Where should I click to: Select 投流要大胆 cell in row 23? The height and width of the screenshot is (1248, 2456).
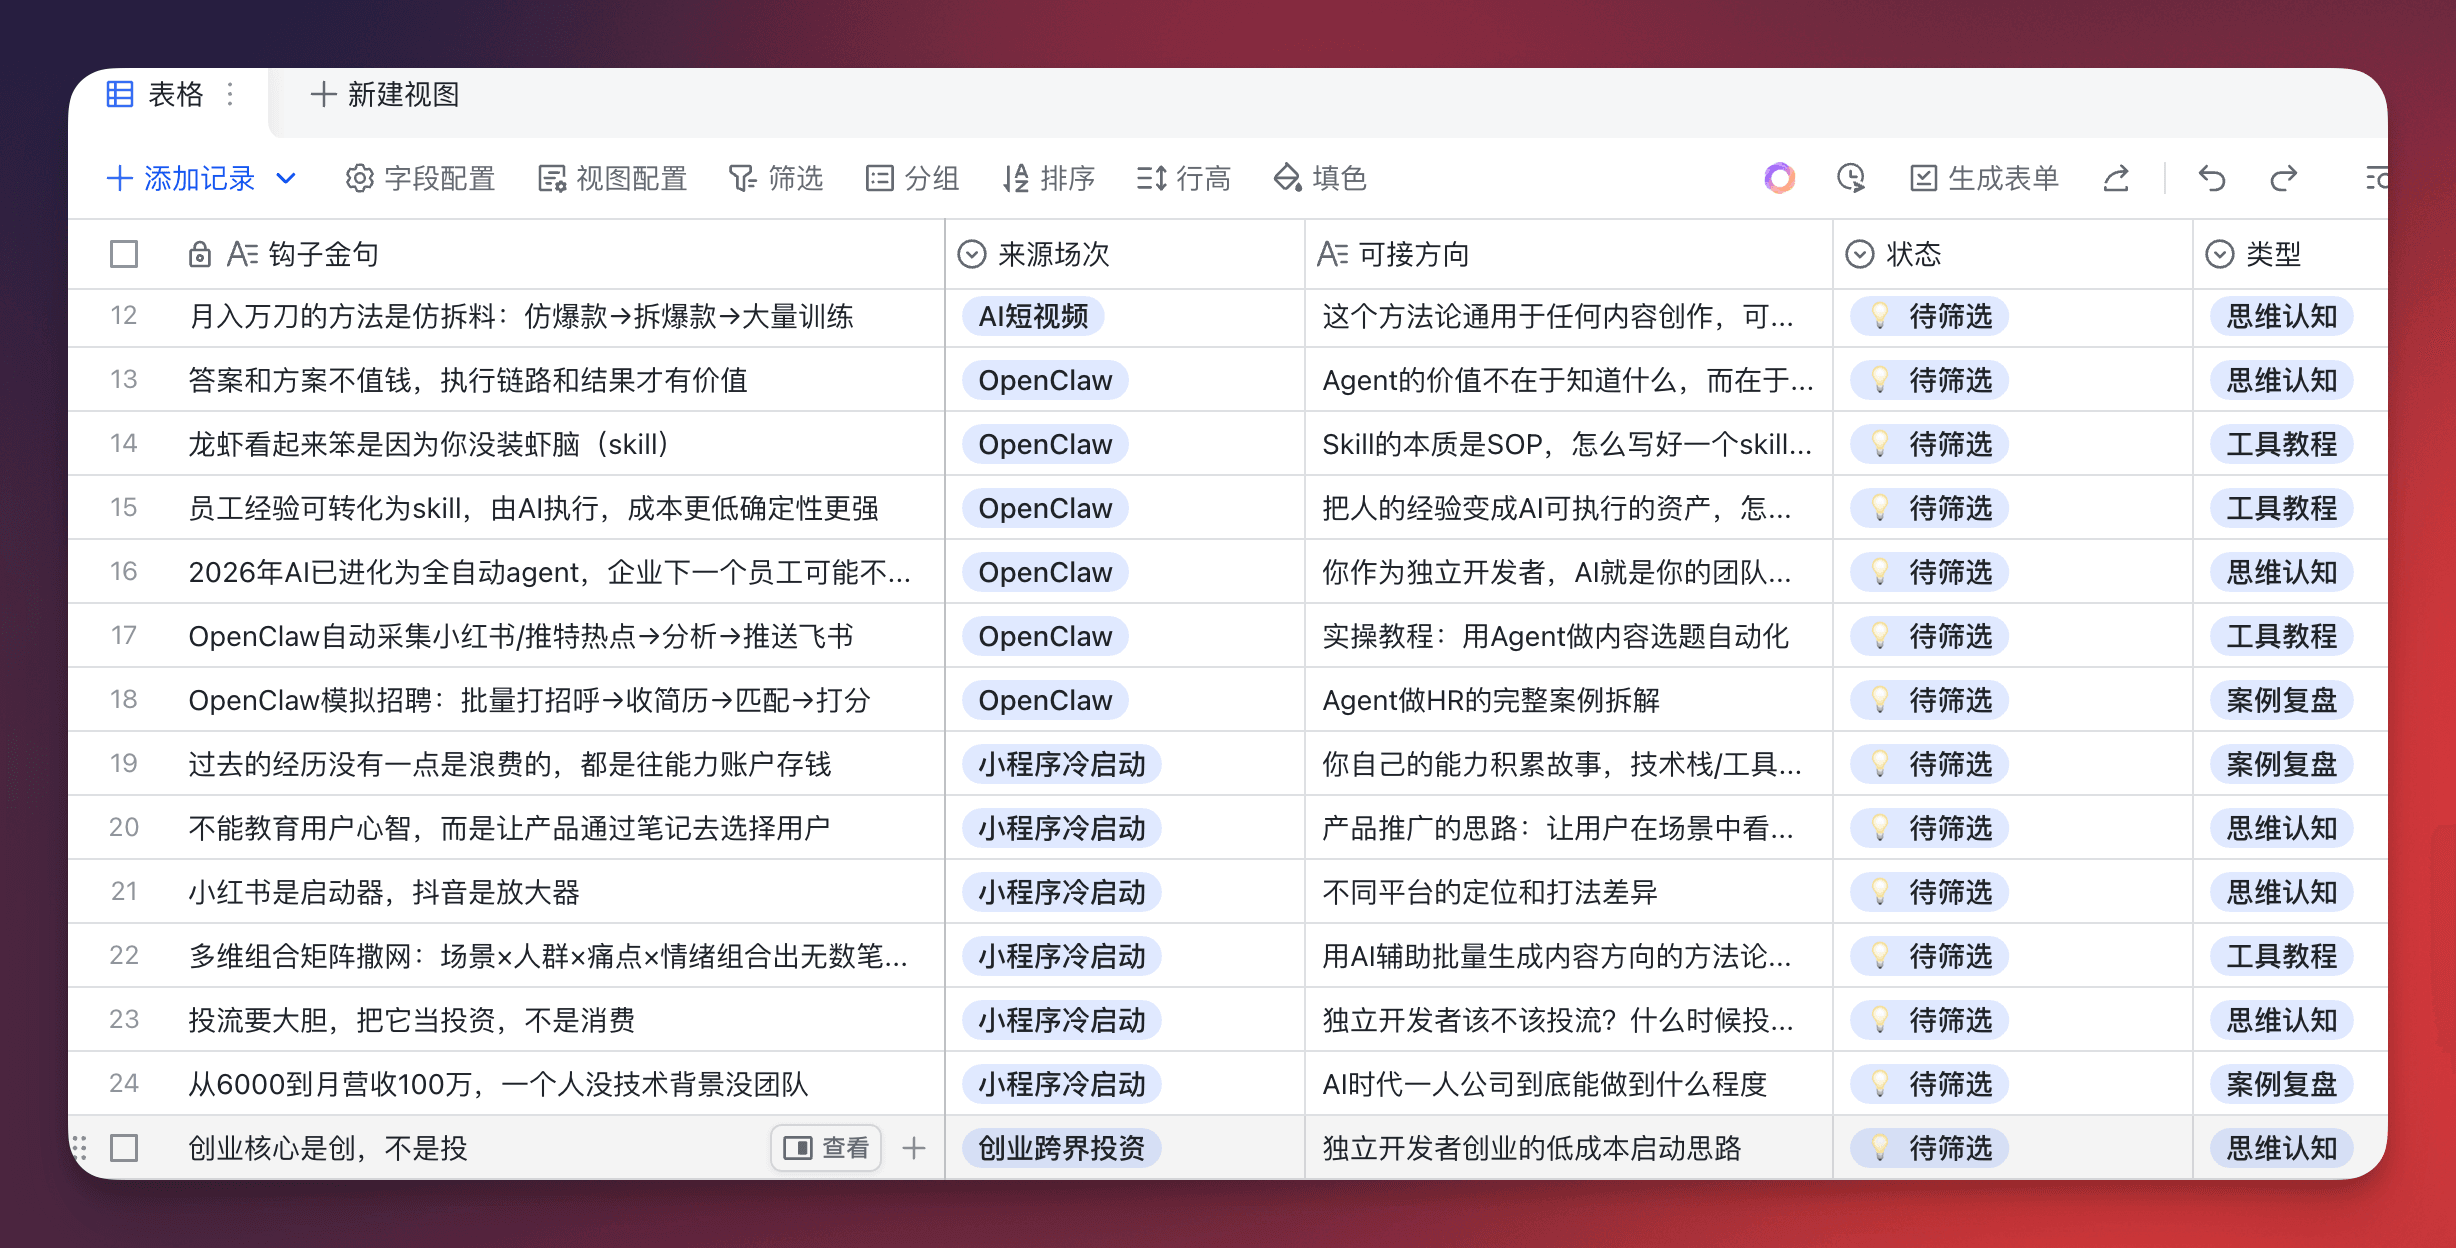tap(506, 1020)
